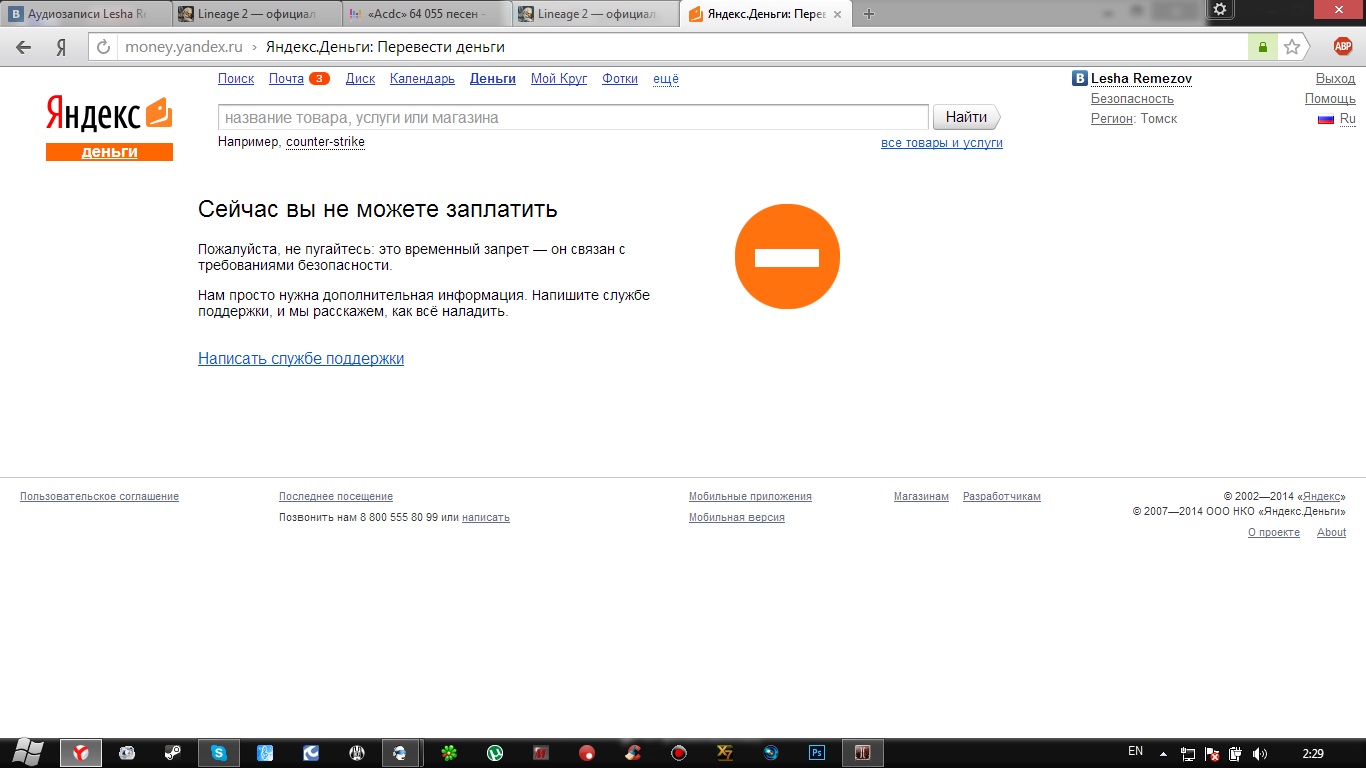Click the taskbar clock showing 2:29
Image resolution: width=1366 pixels, height=768 pixels.
click(1313, 753)
